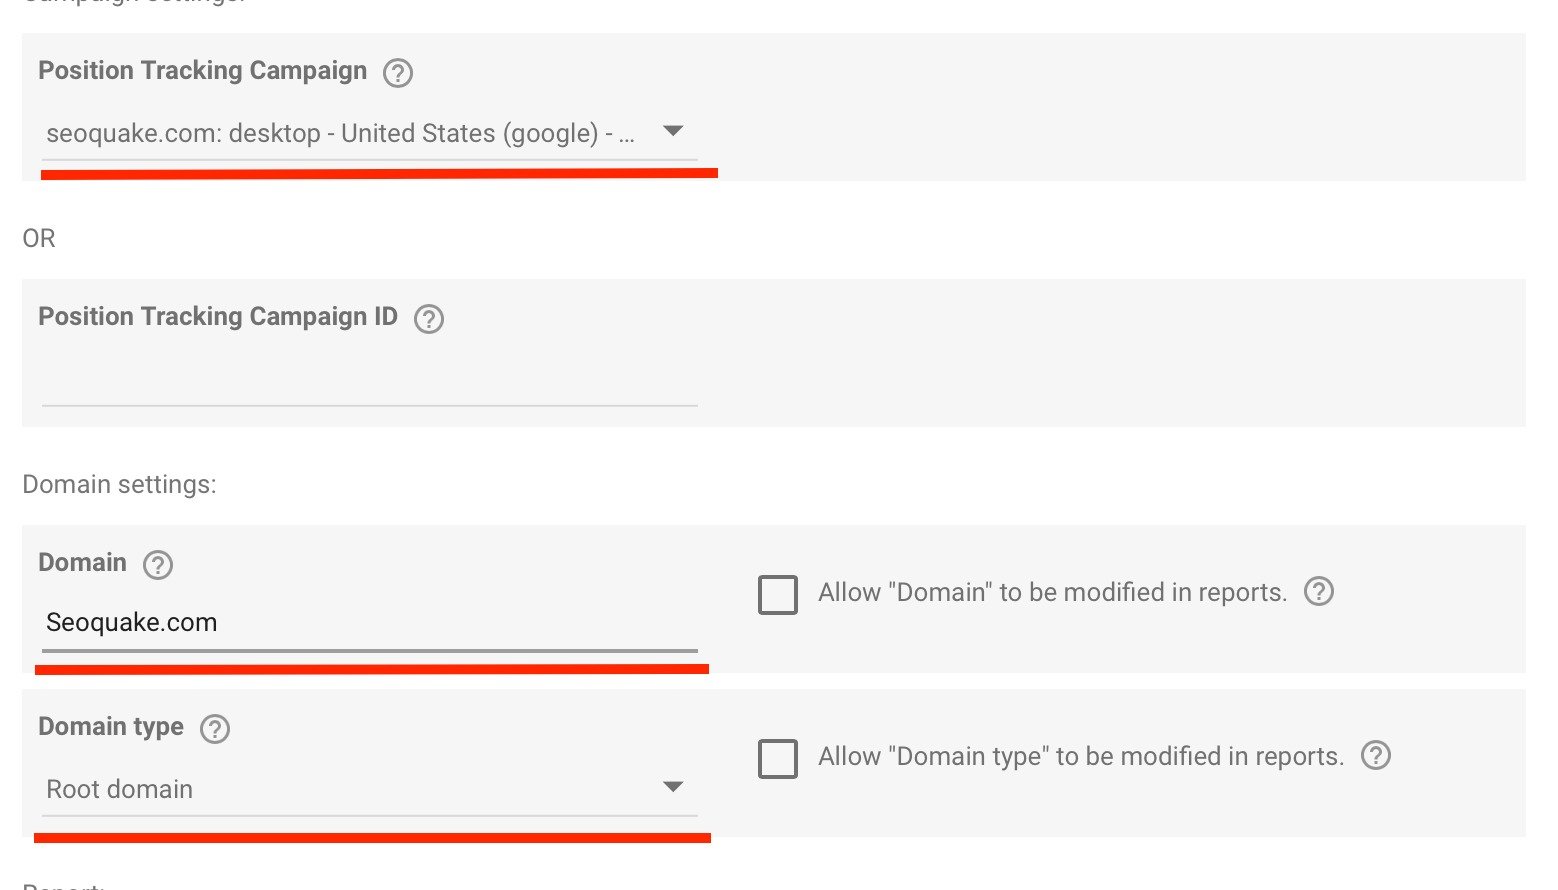View the Domain help tooltip
This screenshot has height=890, width=1558.
157,565
